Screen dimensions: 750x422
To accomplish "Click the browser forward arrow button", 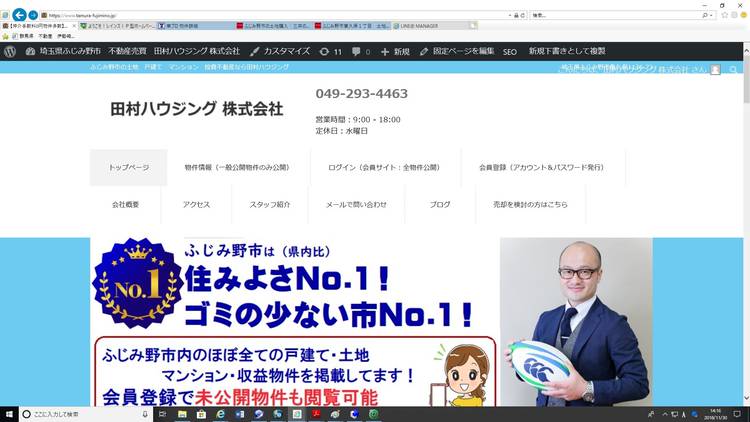I will pos(35,14).
